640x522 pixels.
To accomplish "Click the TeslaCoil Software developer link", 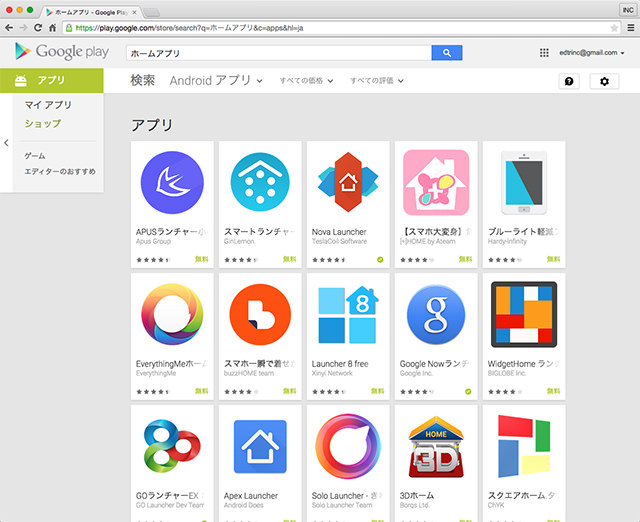I will (x=339, y=241).
